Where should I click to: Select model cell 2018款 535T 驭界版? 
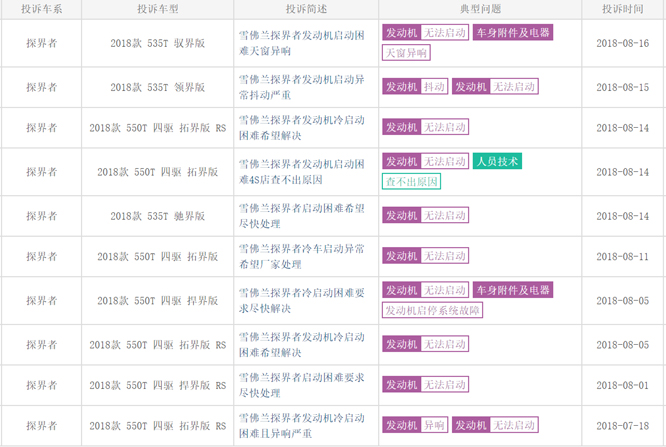158,43
